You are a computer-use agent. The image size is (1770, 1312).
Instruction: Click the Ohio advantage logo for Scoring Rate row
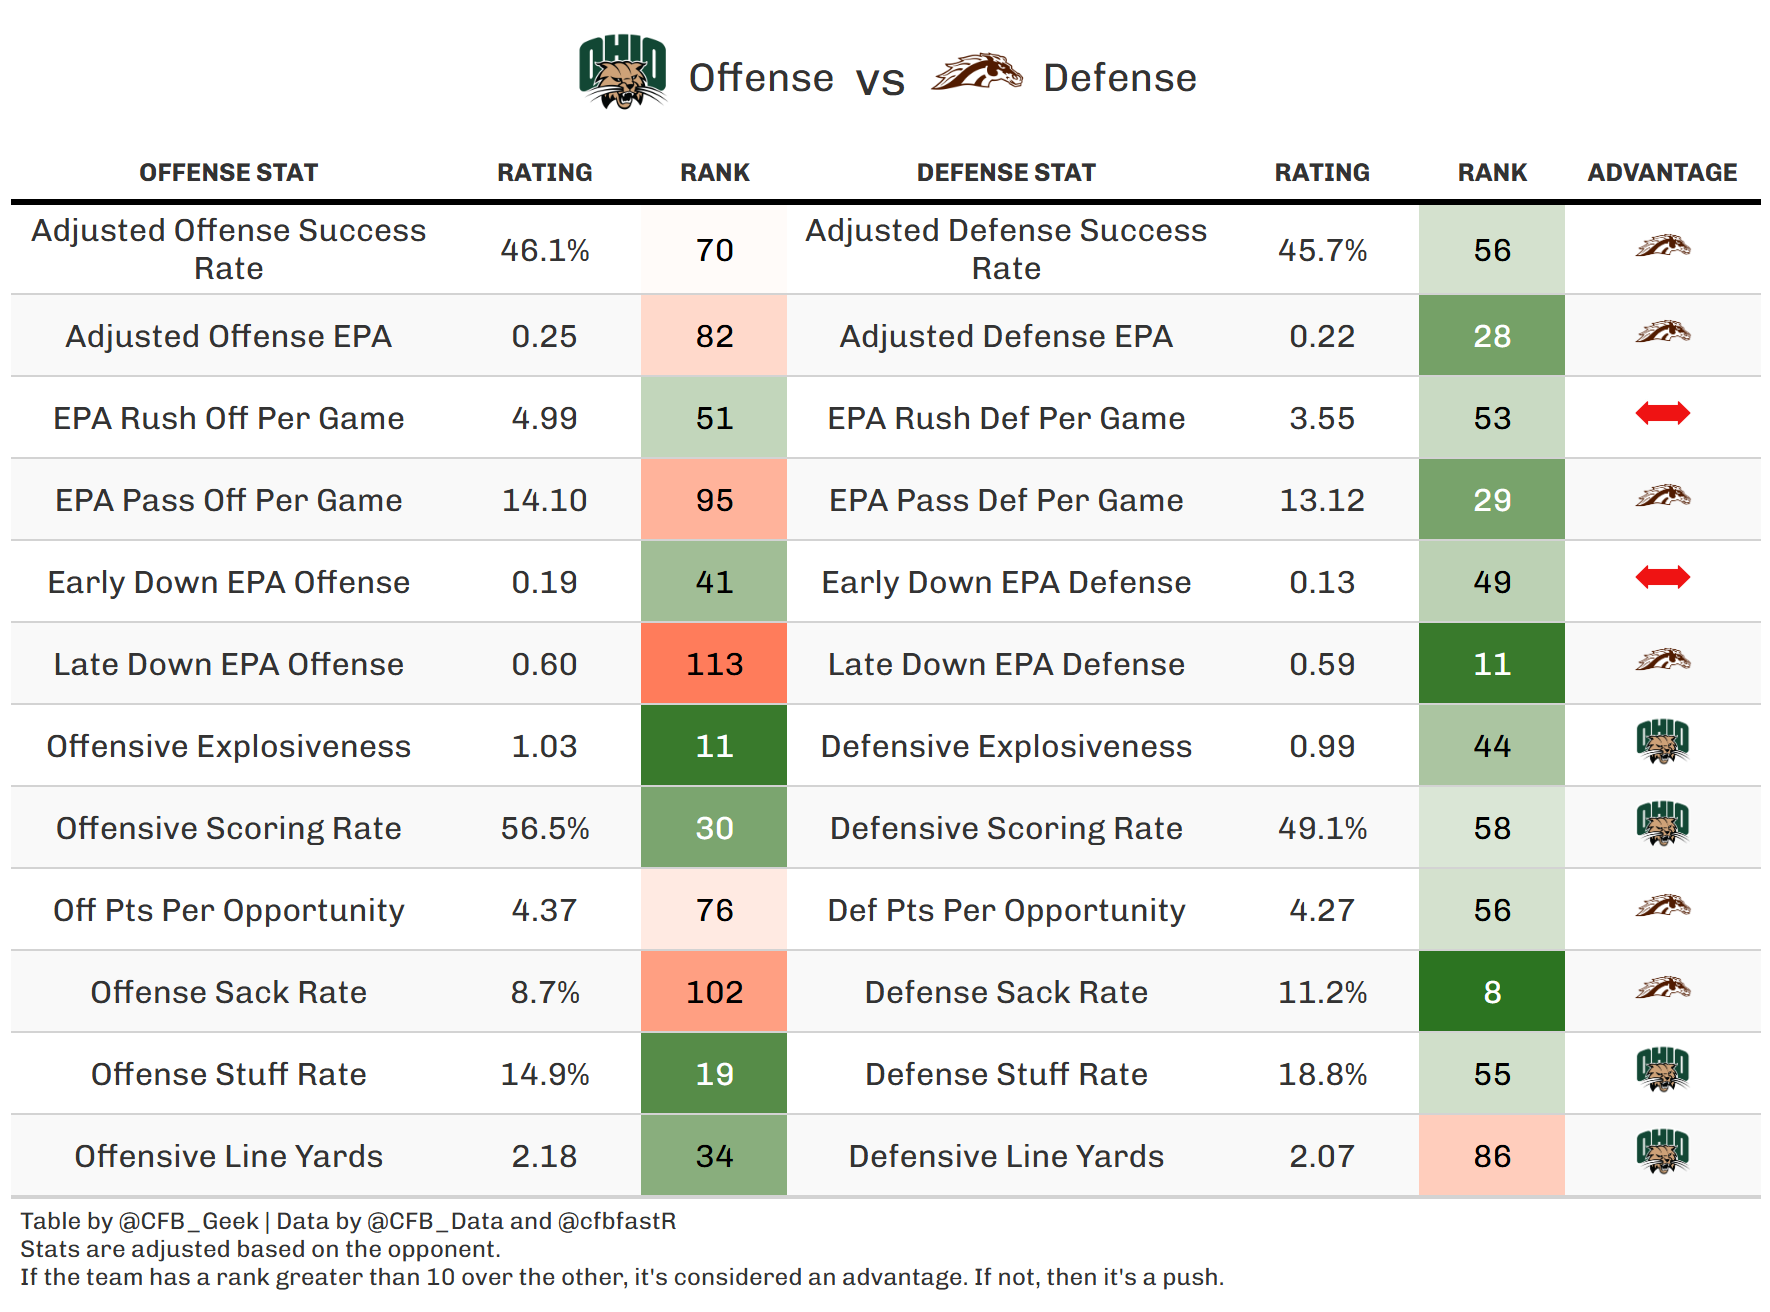point(1662,824)
